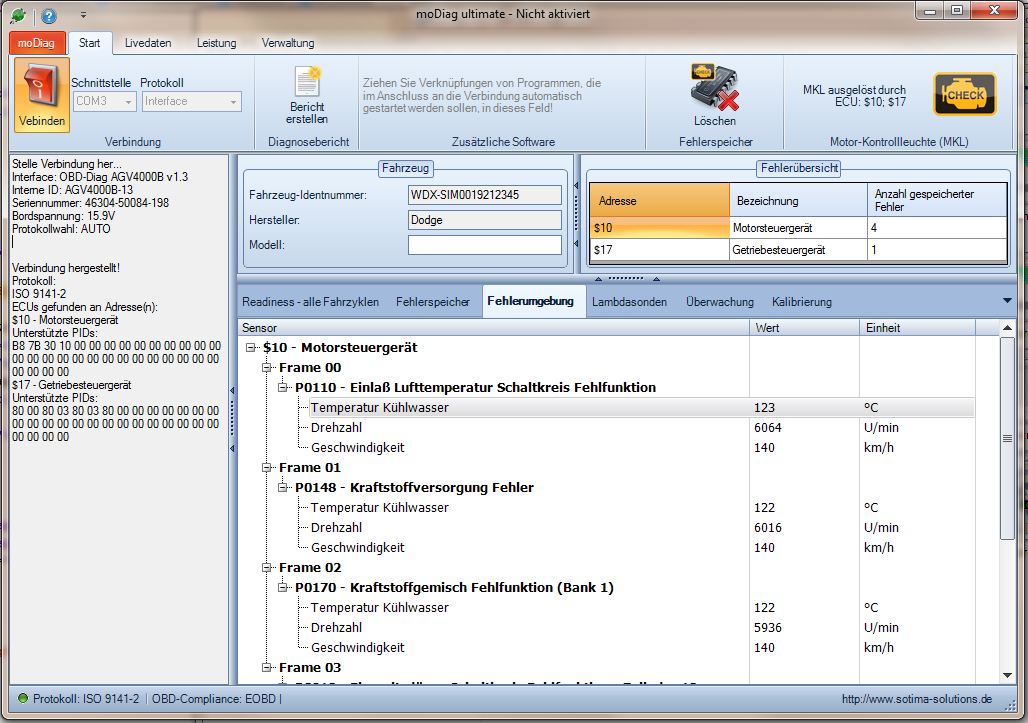Open the Fehlerspeicher tab
This screenshot has height=723, width=1028.
point(432,301)
